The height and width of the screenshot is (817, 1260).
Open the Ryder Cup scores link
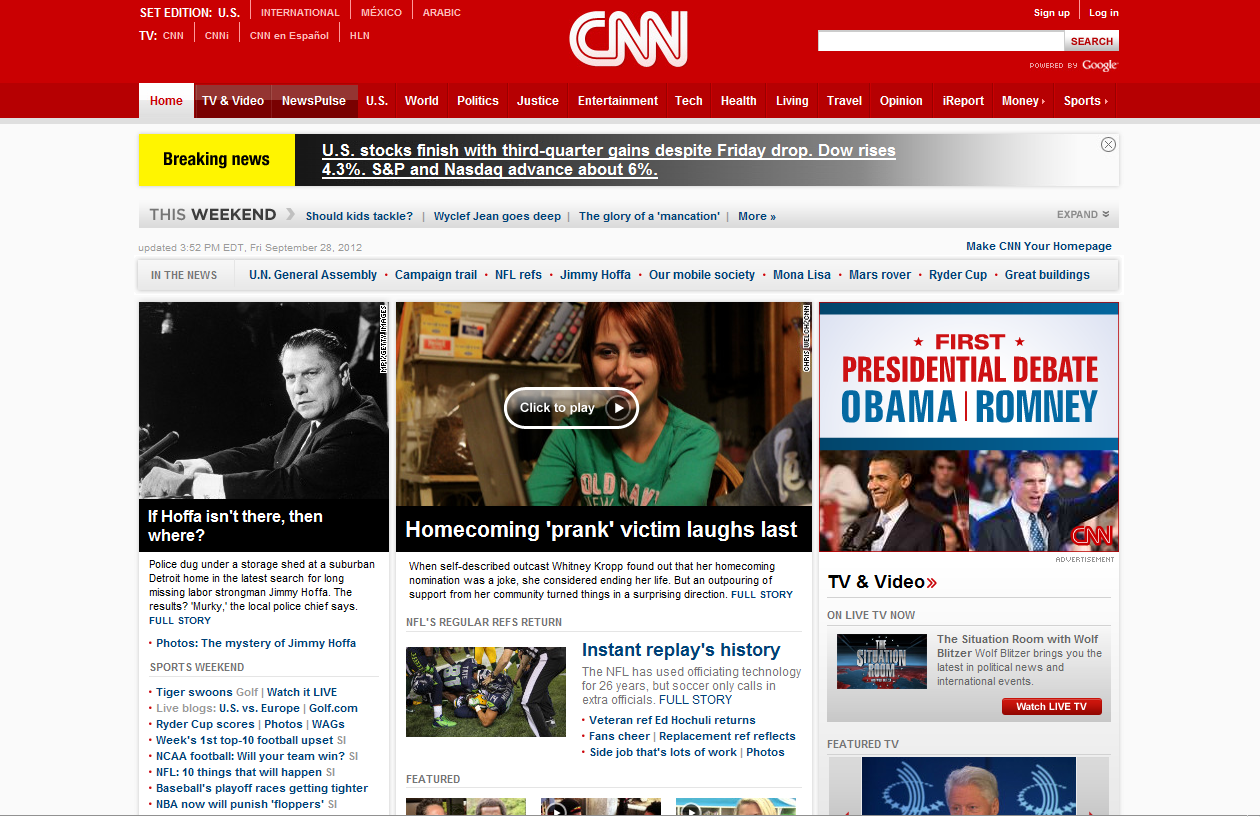(205, 724)
